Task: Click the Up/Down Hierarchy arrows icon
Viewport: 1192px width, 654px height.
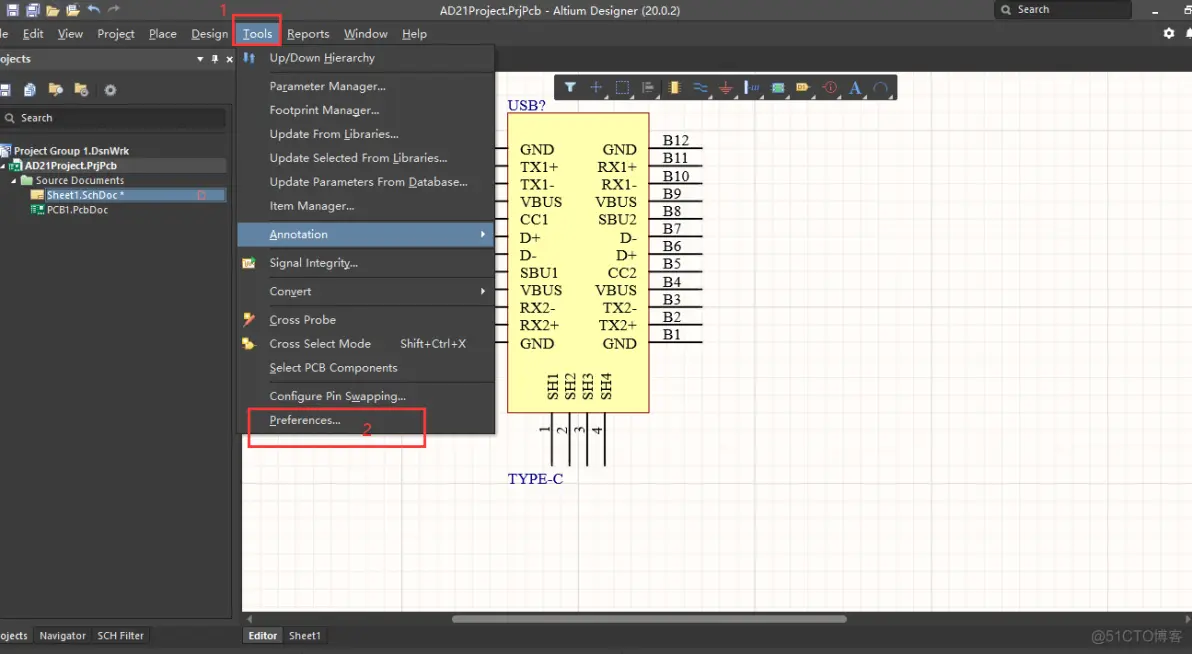Action: (249, 58)
